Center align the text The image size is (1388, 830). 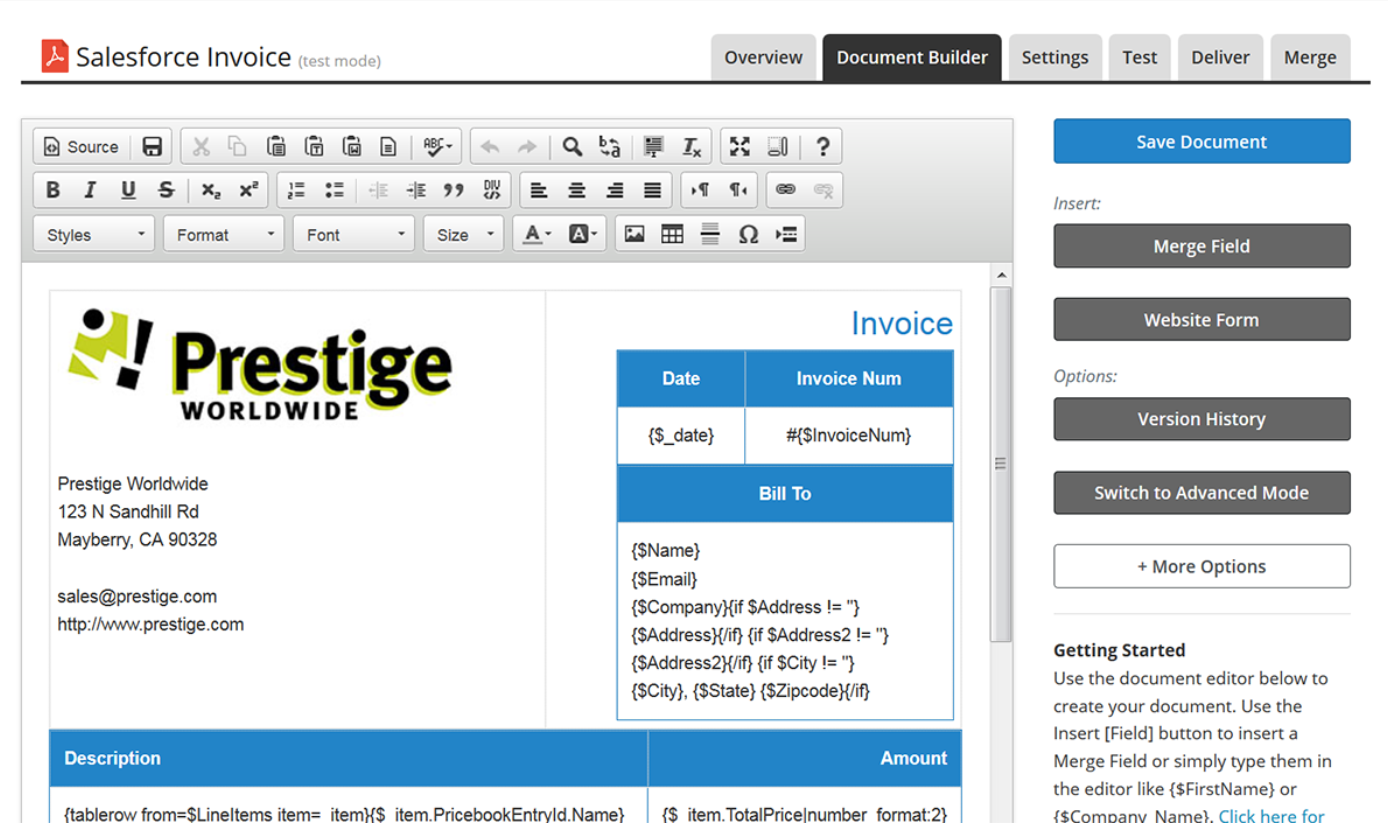point(577,190)
